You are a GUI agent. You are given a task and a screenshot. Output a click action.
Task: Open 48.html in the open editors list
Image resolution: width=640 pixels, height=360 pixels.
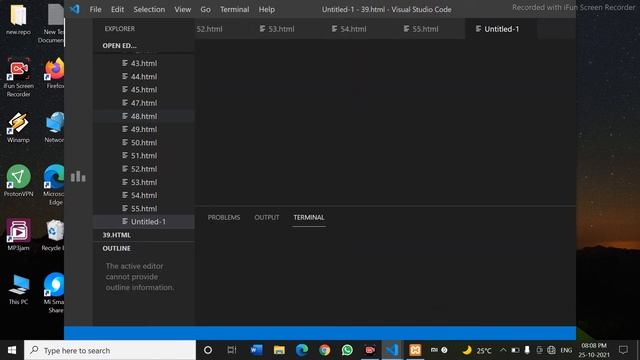144,116
